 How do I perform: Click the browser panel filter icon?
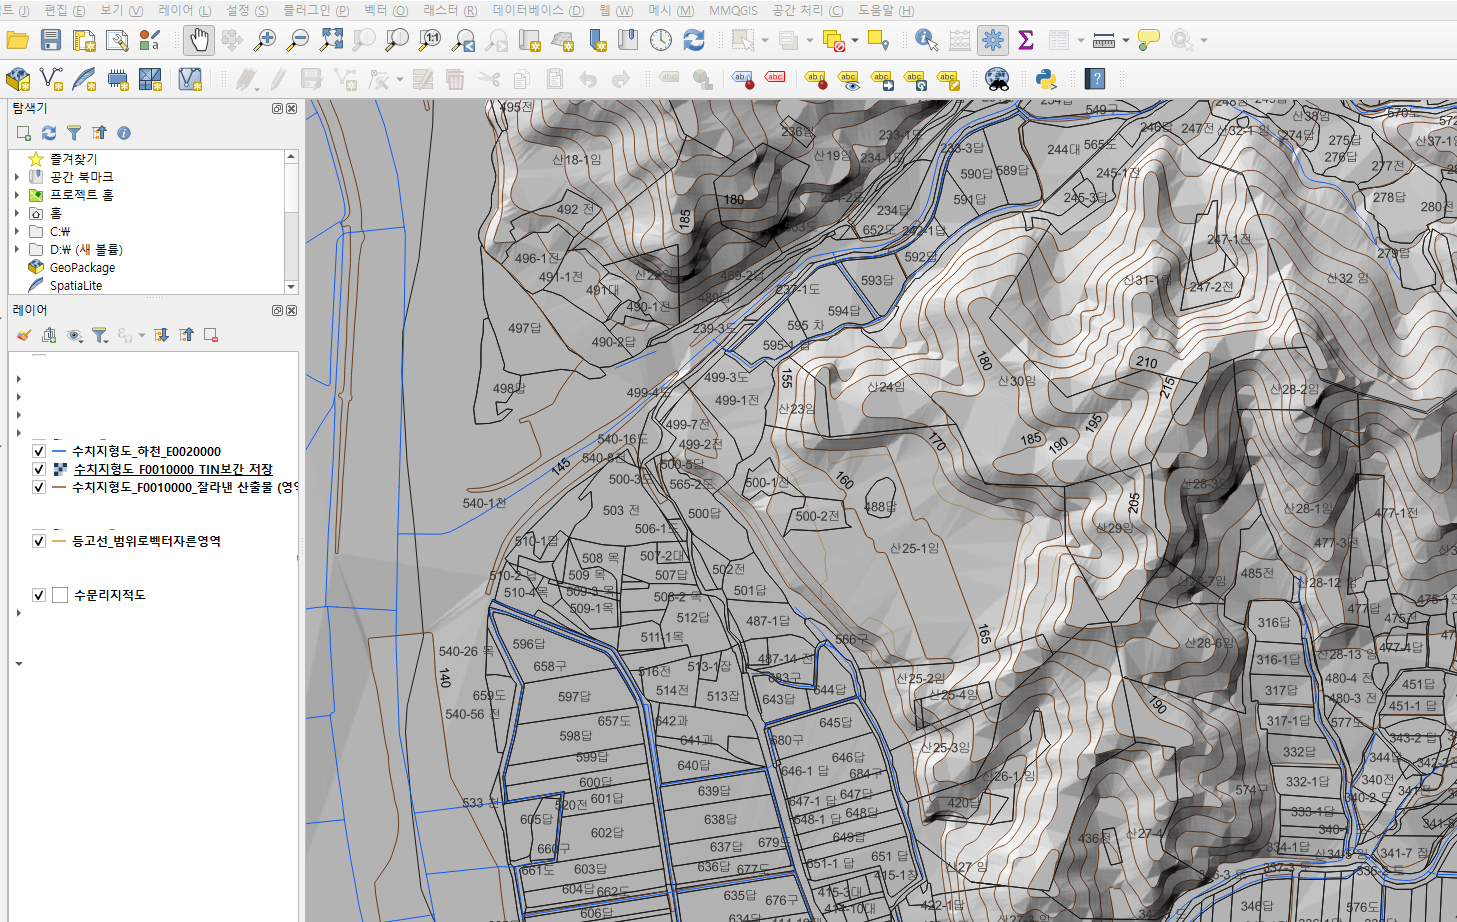coord(74,133)
